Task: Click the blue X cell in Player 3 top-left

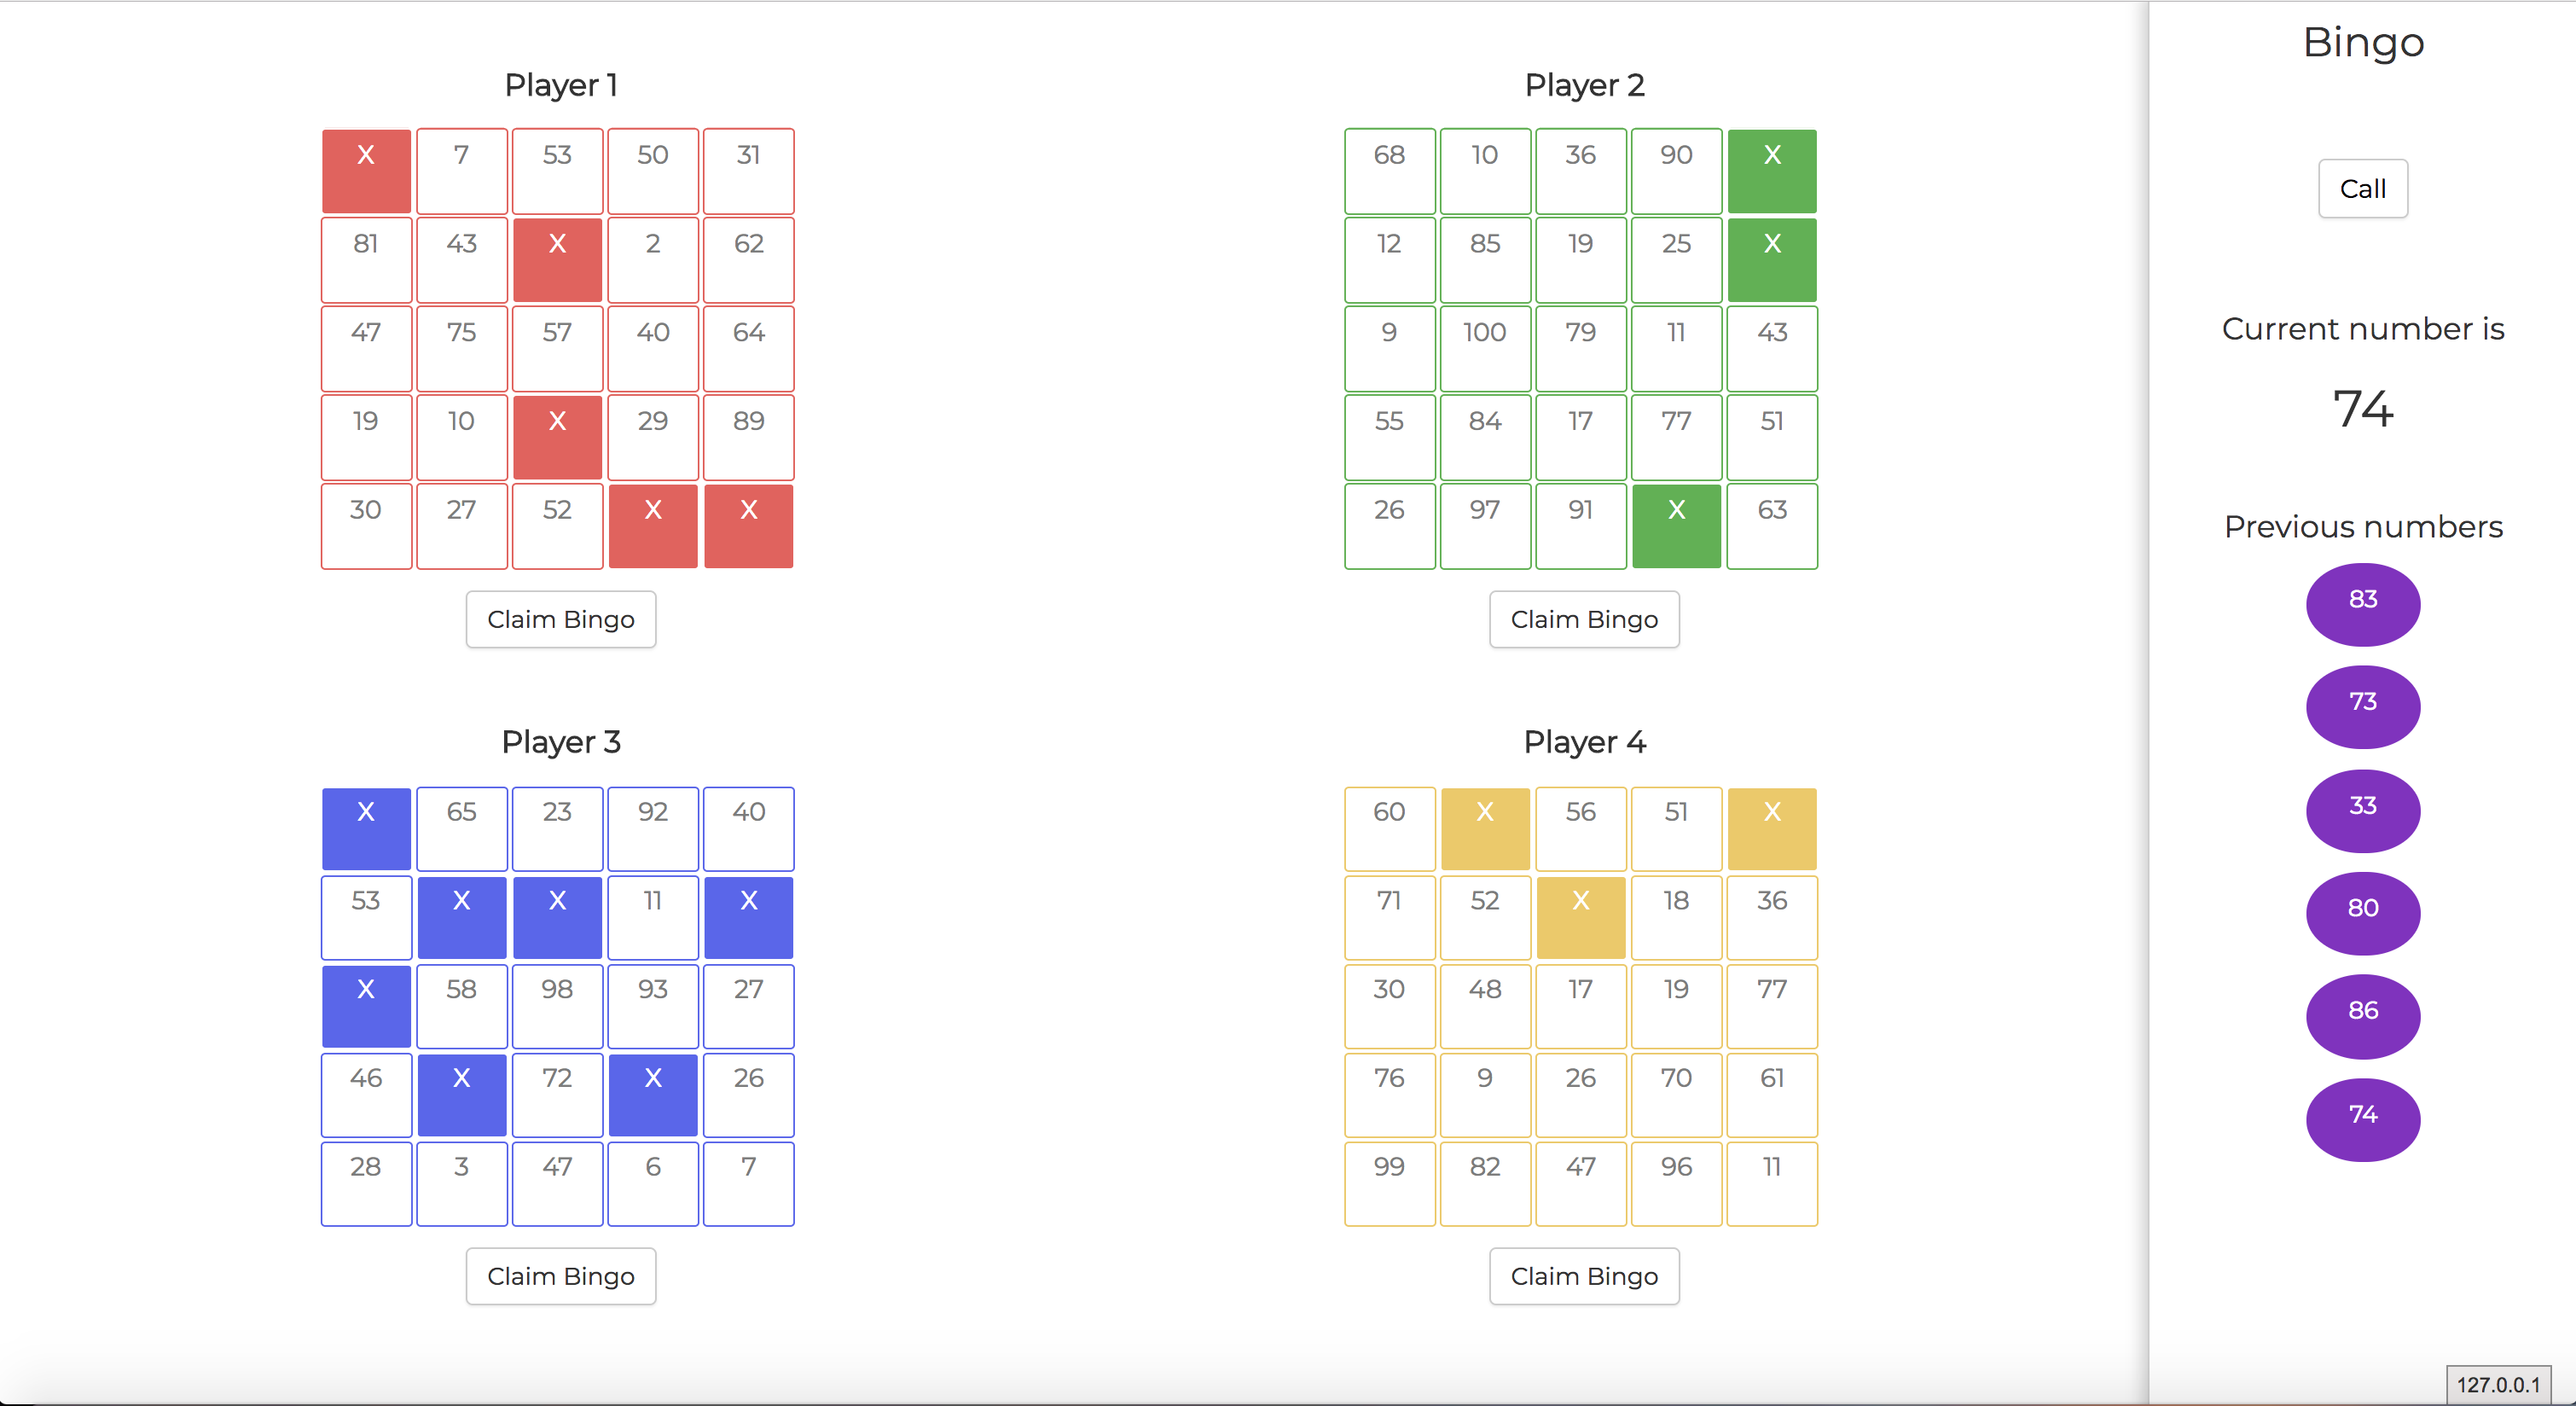Action: pyautogui.click(x=365, y=827)
